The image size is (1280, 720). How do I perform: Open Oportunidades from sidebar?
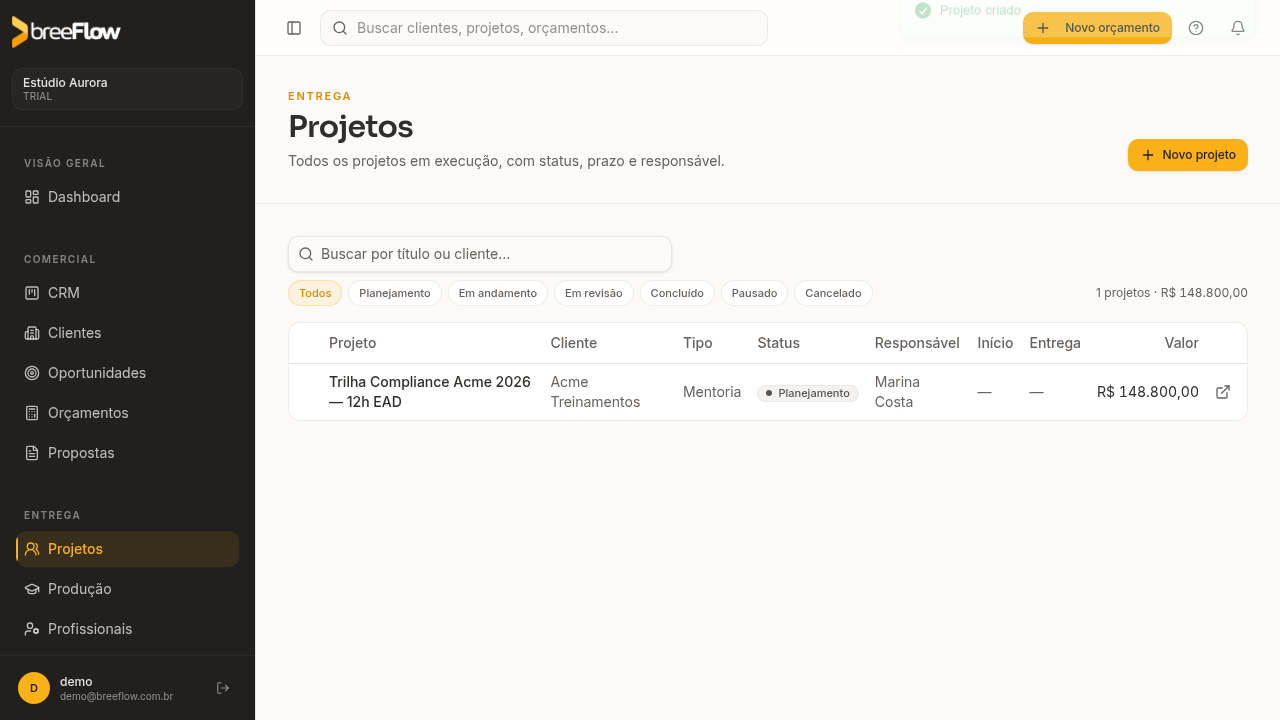point(127,373)
